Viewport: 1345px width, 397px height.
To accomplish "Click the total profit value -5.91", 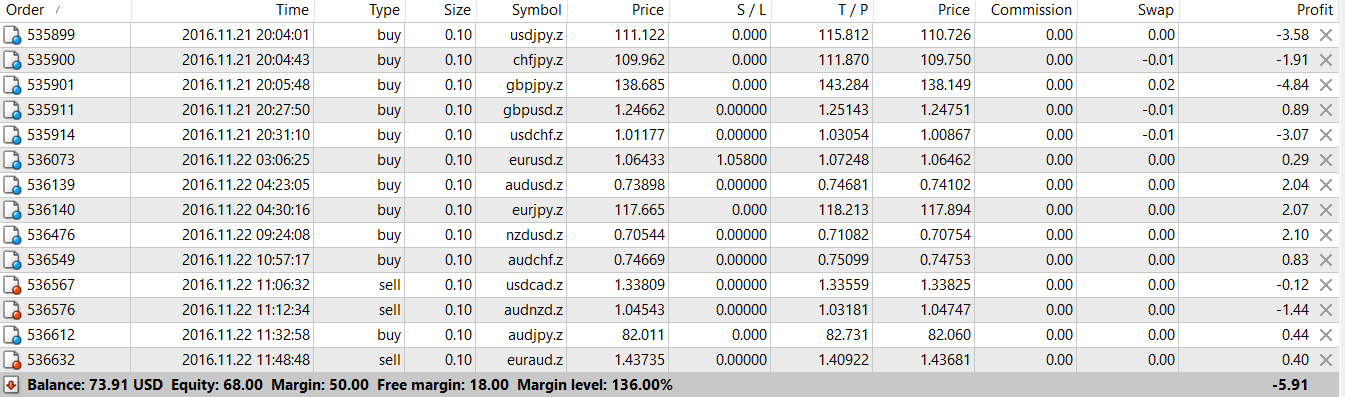I will pos(1289,385).
